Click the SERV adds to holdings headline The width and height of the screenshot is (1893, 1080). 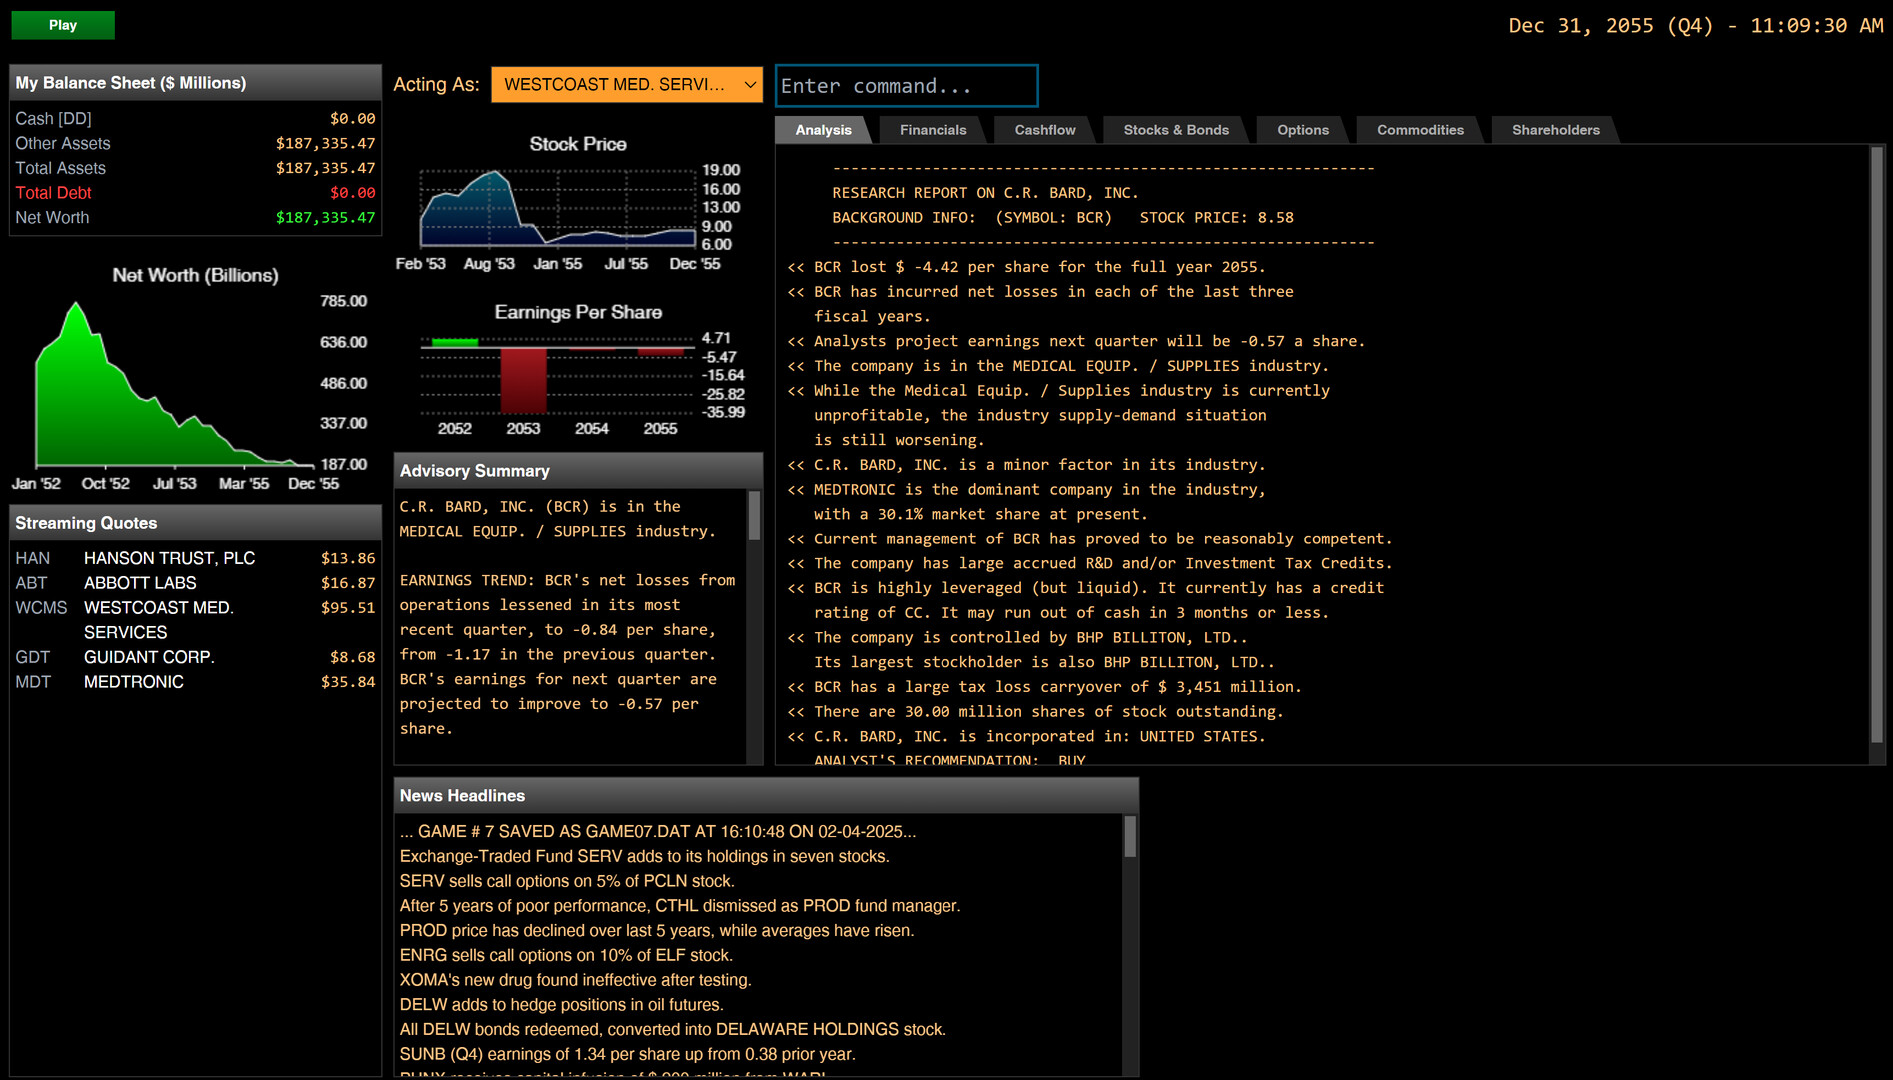pyautogui.click(x=644, y=857)
